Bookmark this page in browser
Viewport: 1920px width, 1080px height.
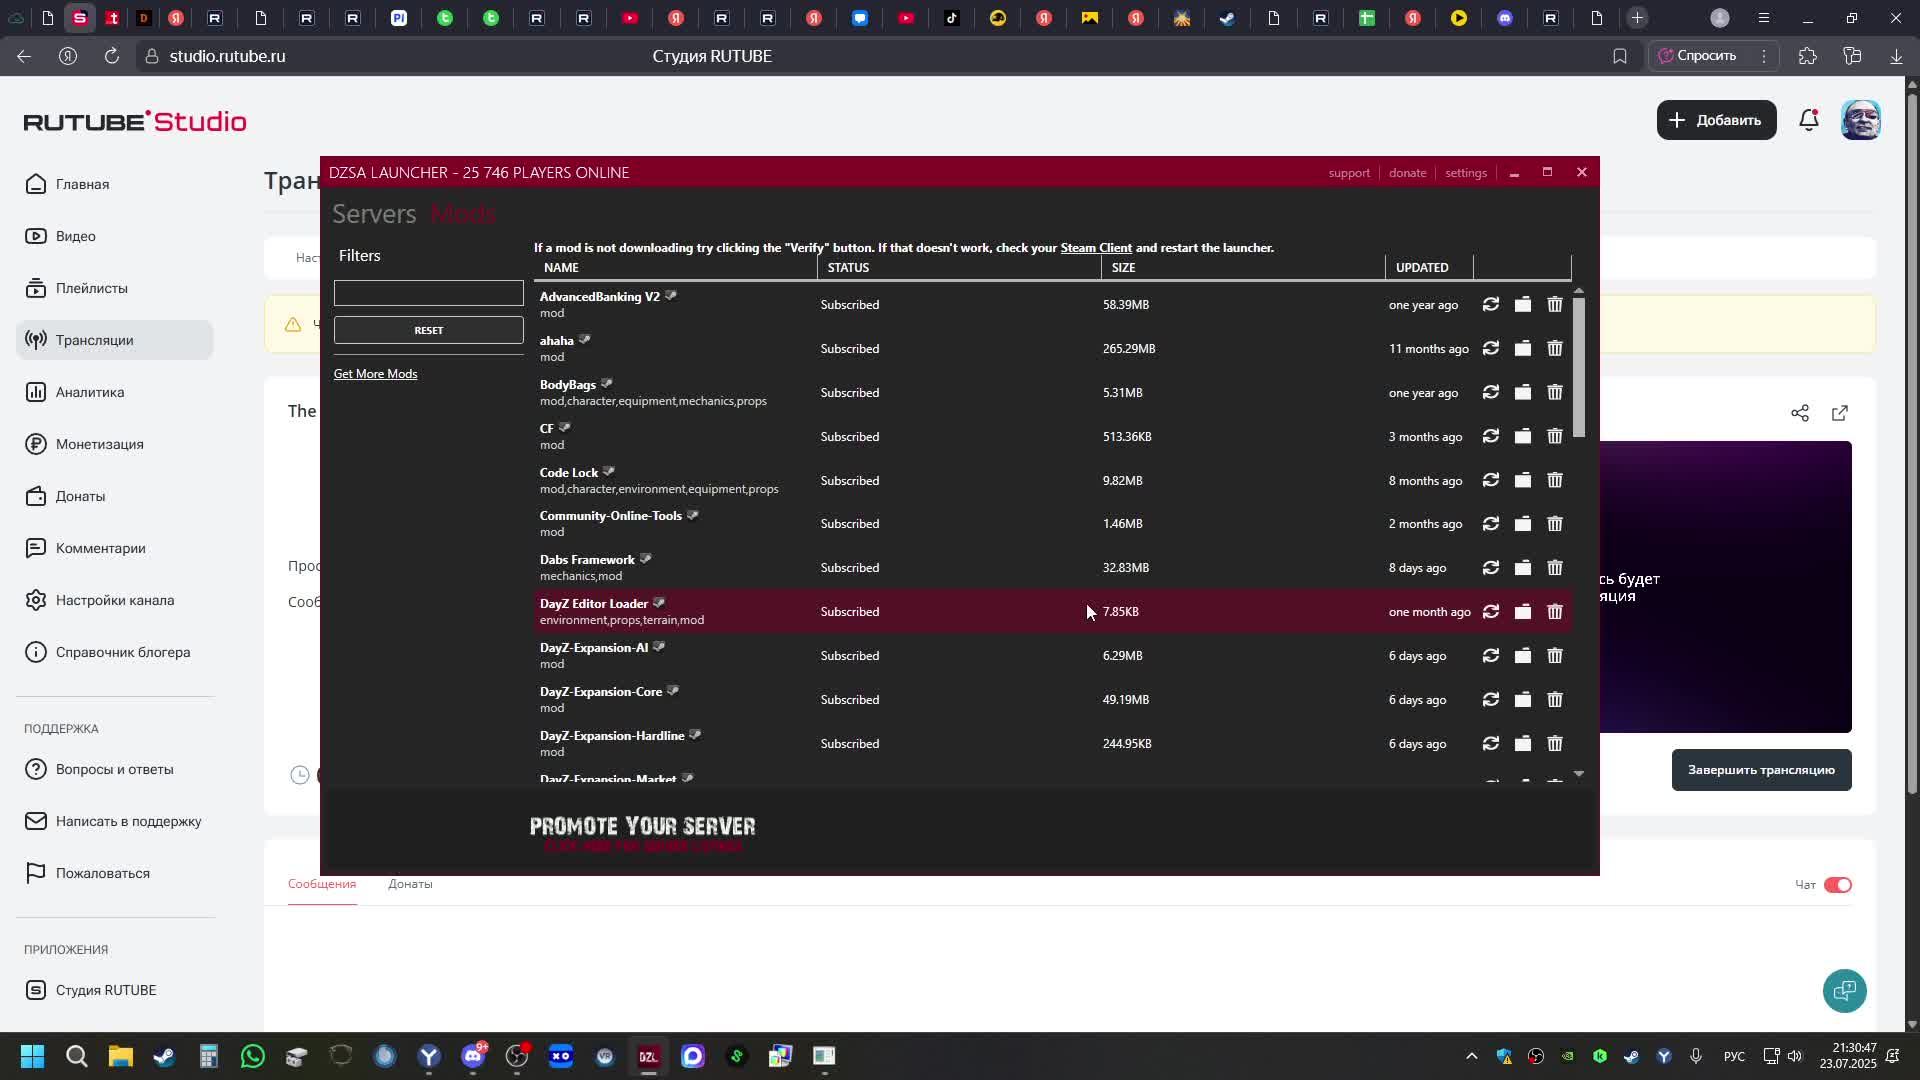point(1620,57)
